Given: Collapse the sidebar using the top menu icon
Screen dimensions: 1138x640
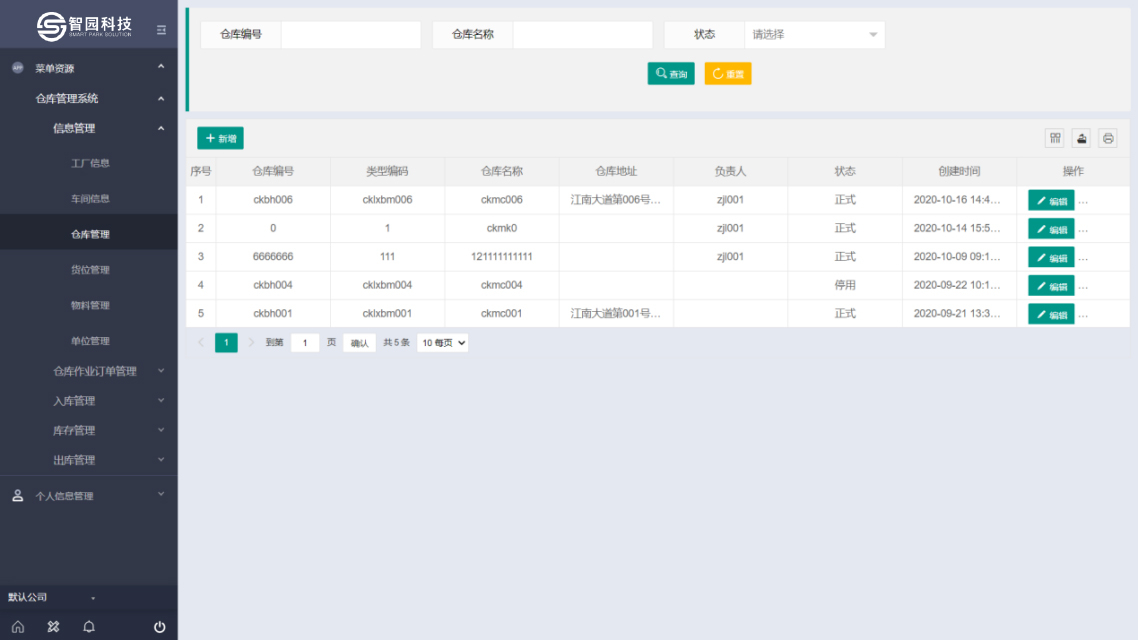Looking at the screenshot, I should click(x=161, y=30).
